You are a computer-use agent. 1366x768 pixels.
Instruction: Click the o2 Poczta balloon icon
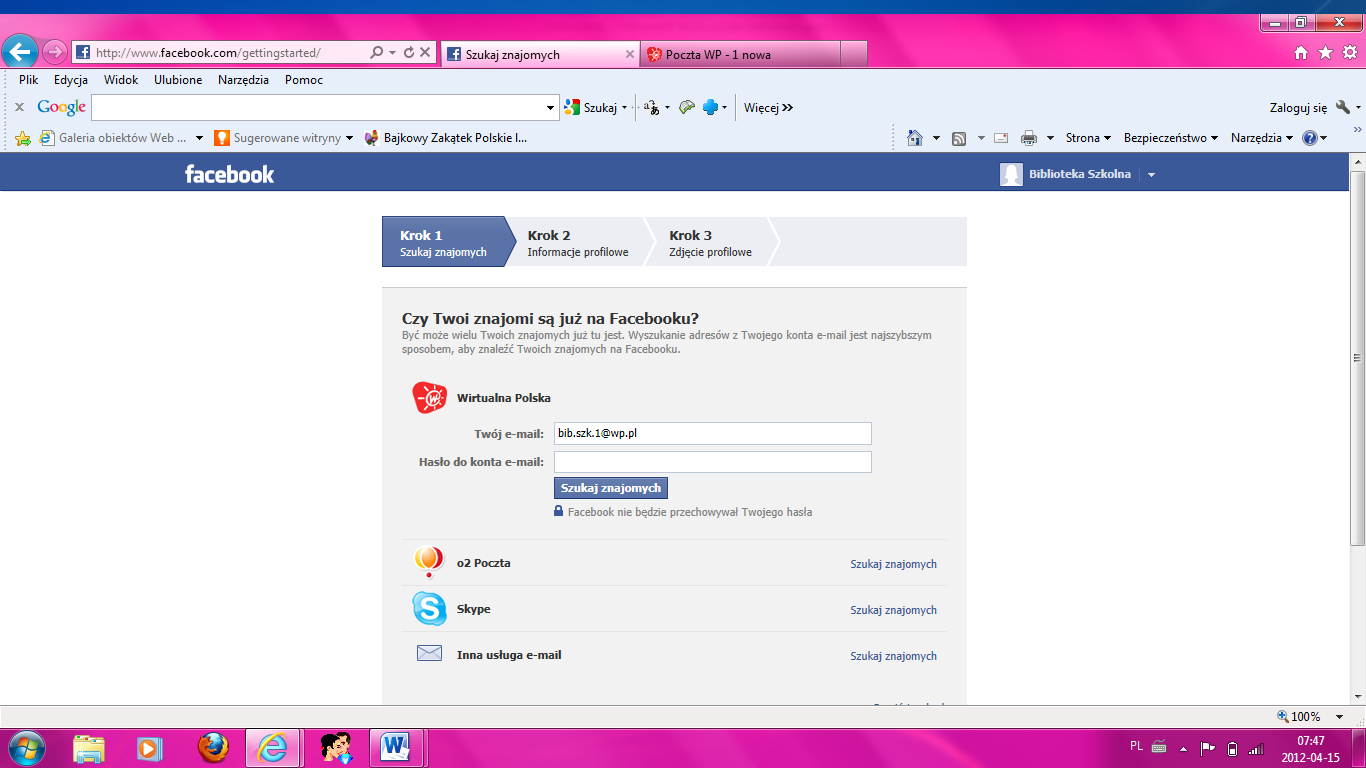(x=428, y=562)
